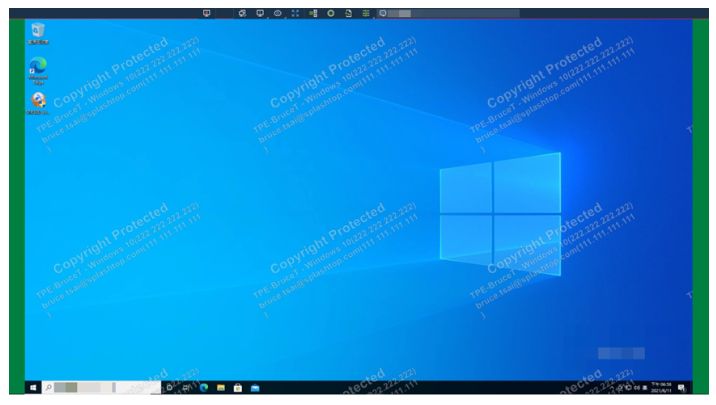Screen dimensions: 716x405
Task: Toggle full screen with the four-arrows icon
Action: pos(295,13)
